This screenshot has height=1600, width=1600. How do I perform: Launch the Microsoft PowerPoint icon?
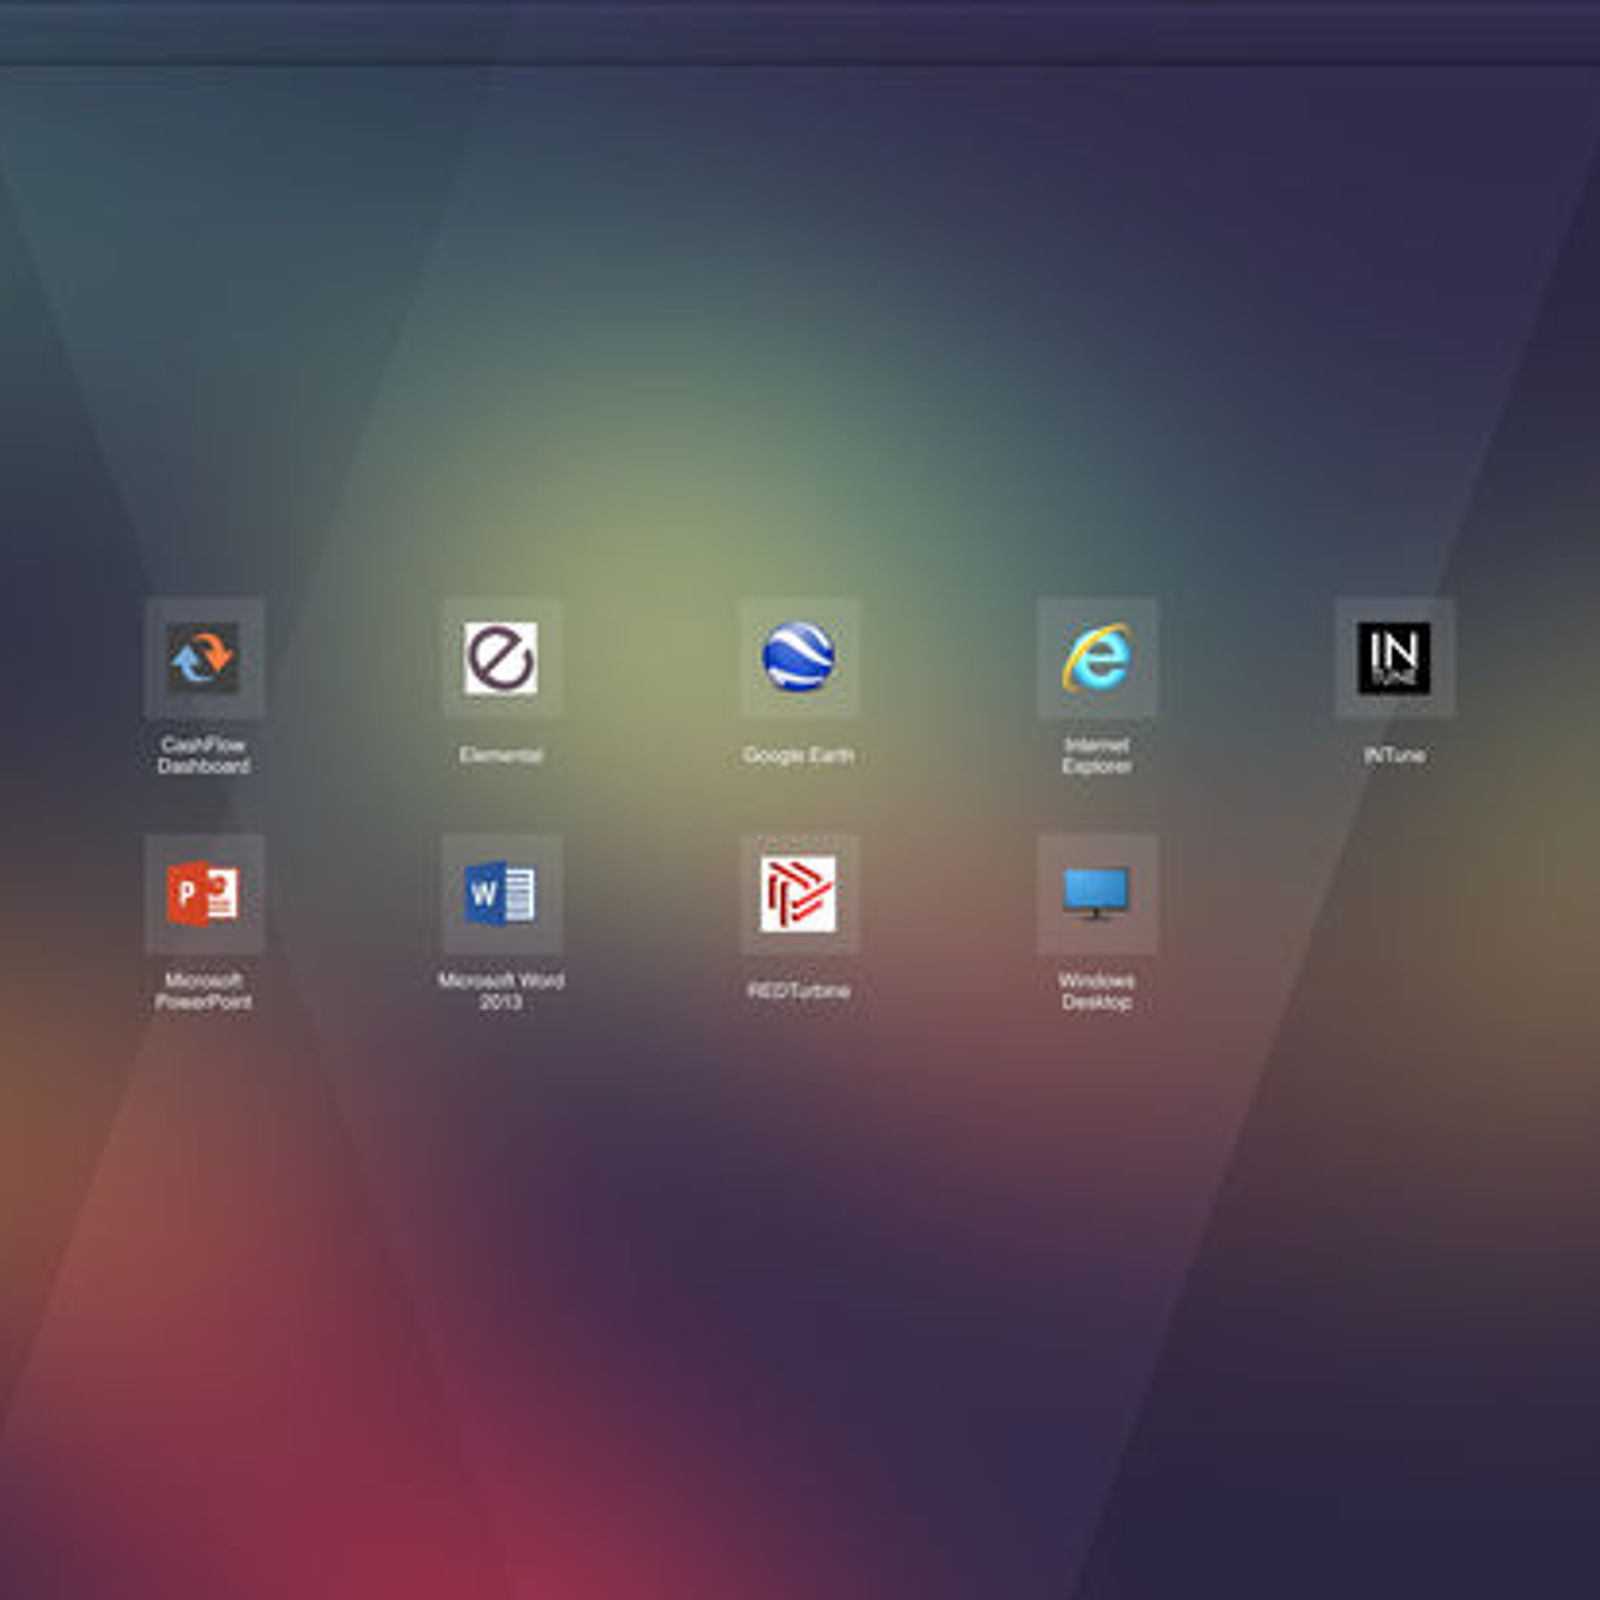tap(204, 894)
